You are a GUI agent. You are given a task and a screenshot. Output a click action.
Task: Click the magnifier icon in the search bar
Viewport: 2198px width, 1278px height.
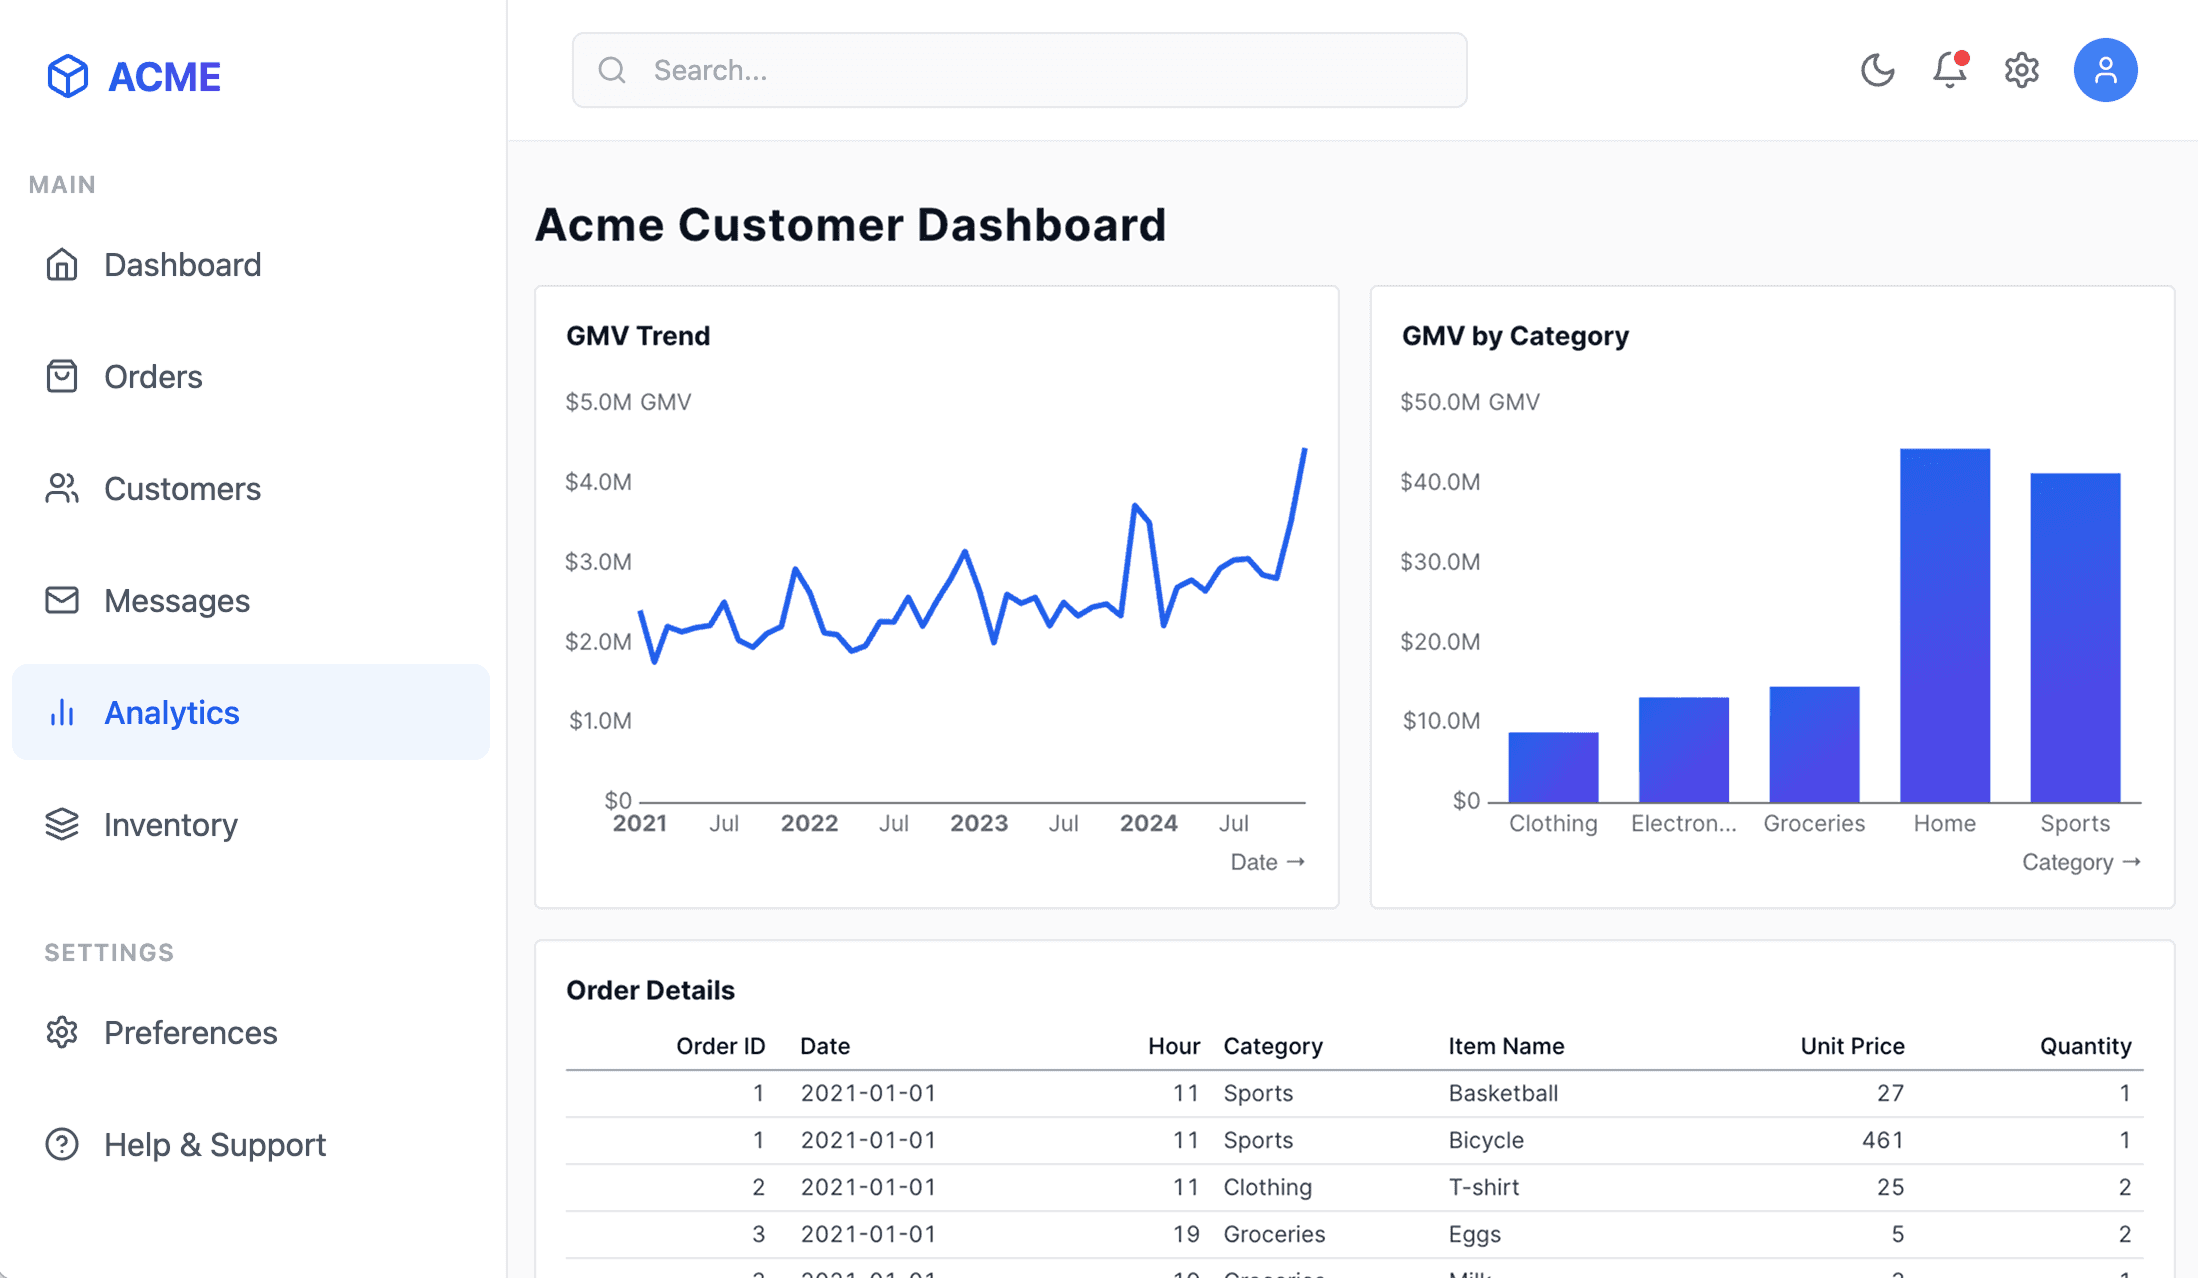coord(613,70)
